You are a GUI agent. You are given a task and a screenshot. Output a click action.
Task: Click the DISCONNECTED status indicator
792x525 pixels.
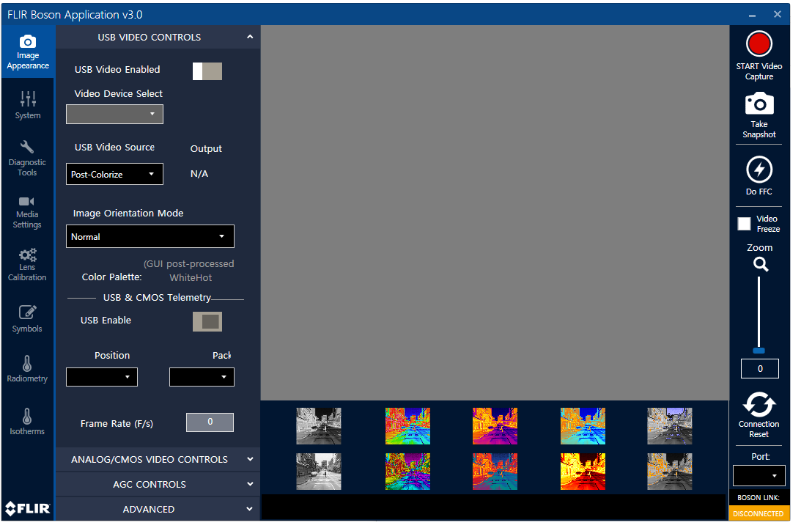[758, 513]
